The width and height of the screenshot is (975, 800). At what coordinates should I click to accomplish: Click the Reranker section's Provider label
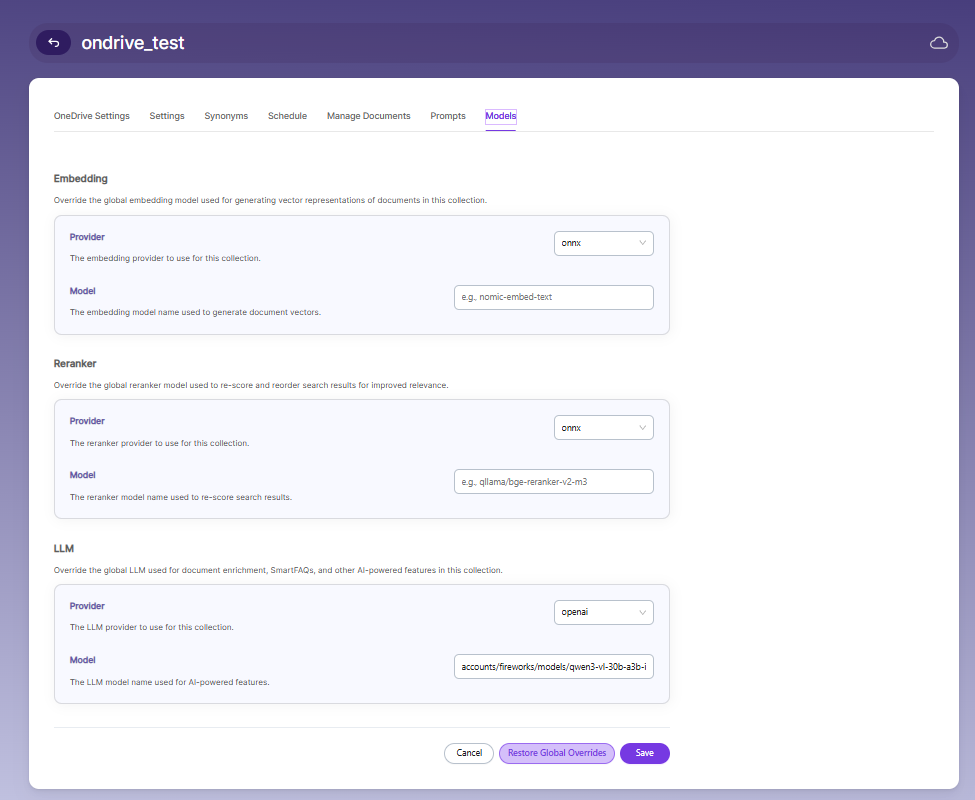[x=87, y=421]
